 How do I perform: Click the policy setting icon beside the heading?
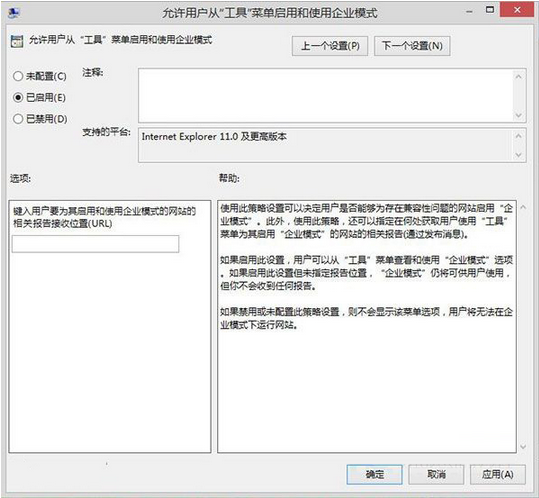(16, 41)
